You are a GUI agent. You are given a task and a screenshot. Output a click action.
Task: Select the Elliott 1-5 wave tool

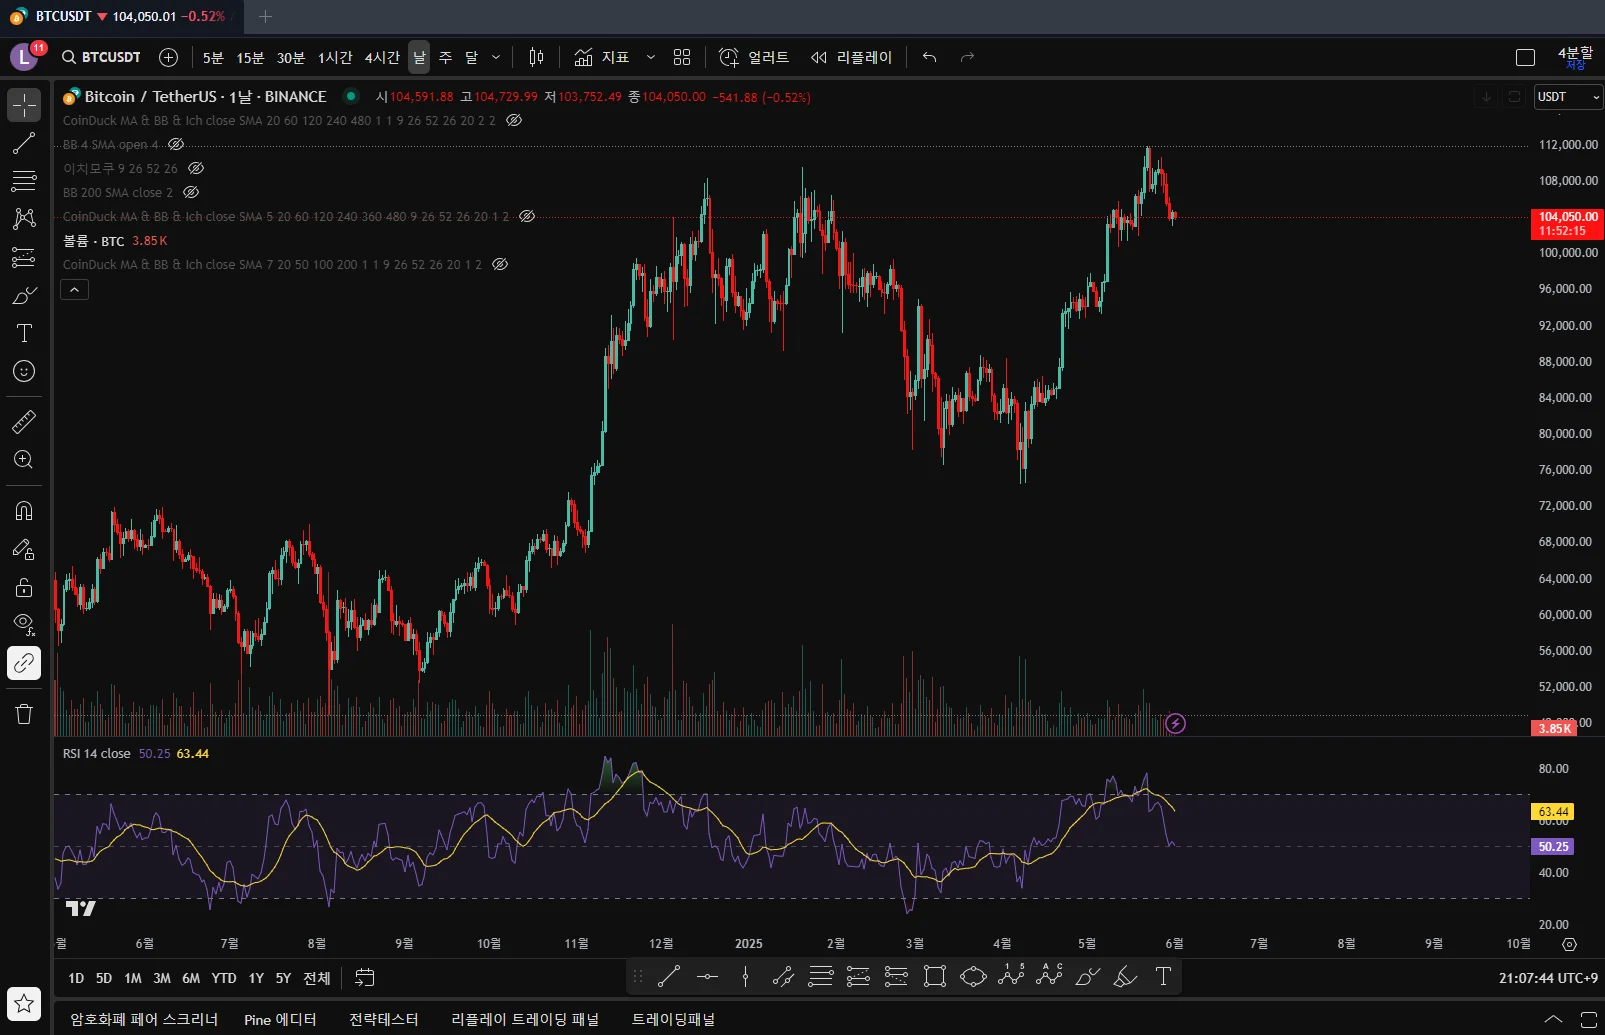(1011, 977)
